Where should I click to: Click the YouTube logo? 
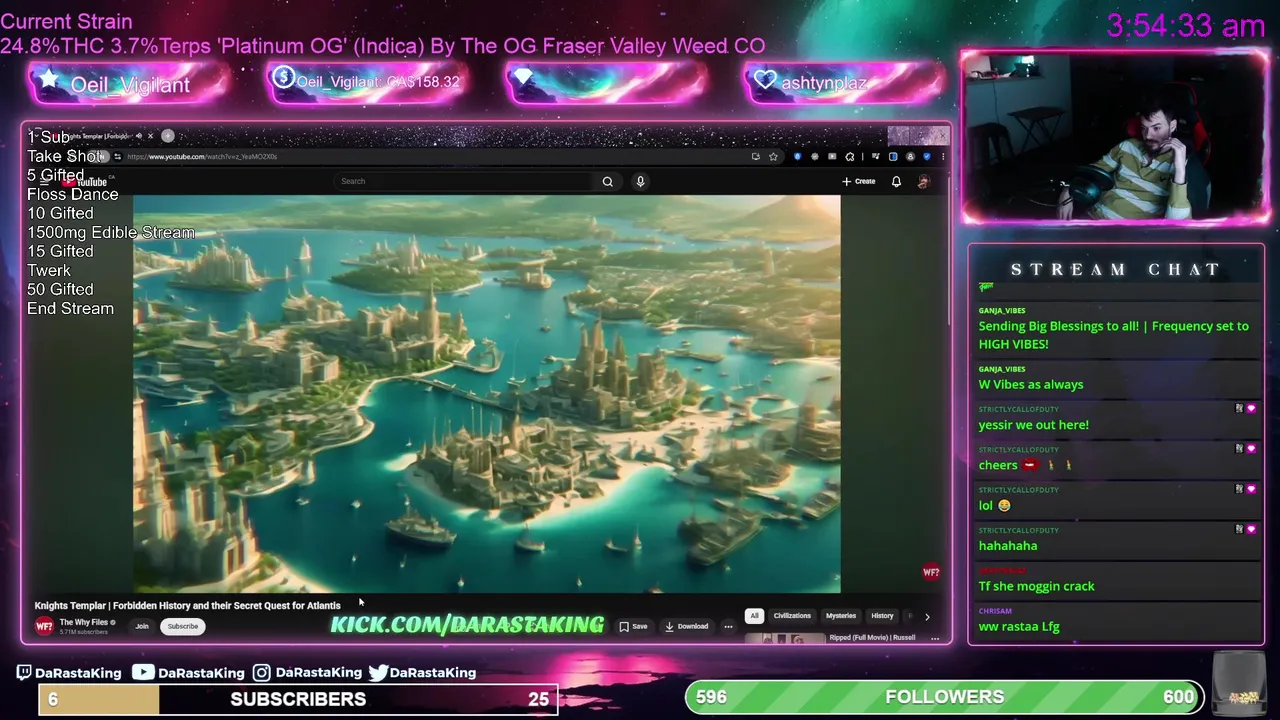click(86, 182)
